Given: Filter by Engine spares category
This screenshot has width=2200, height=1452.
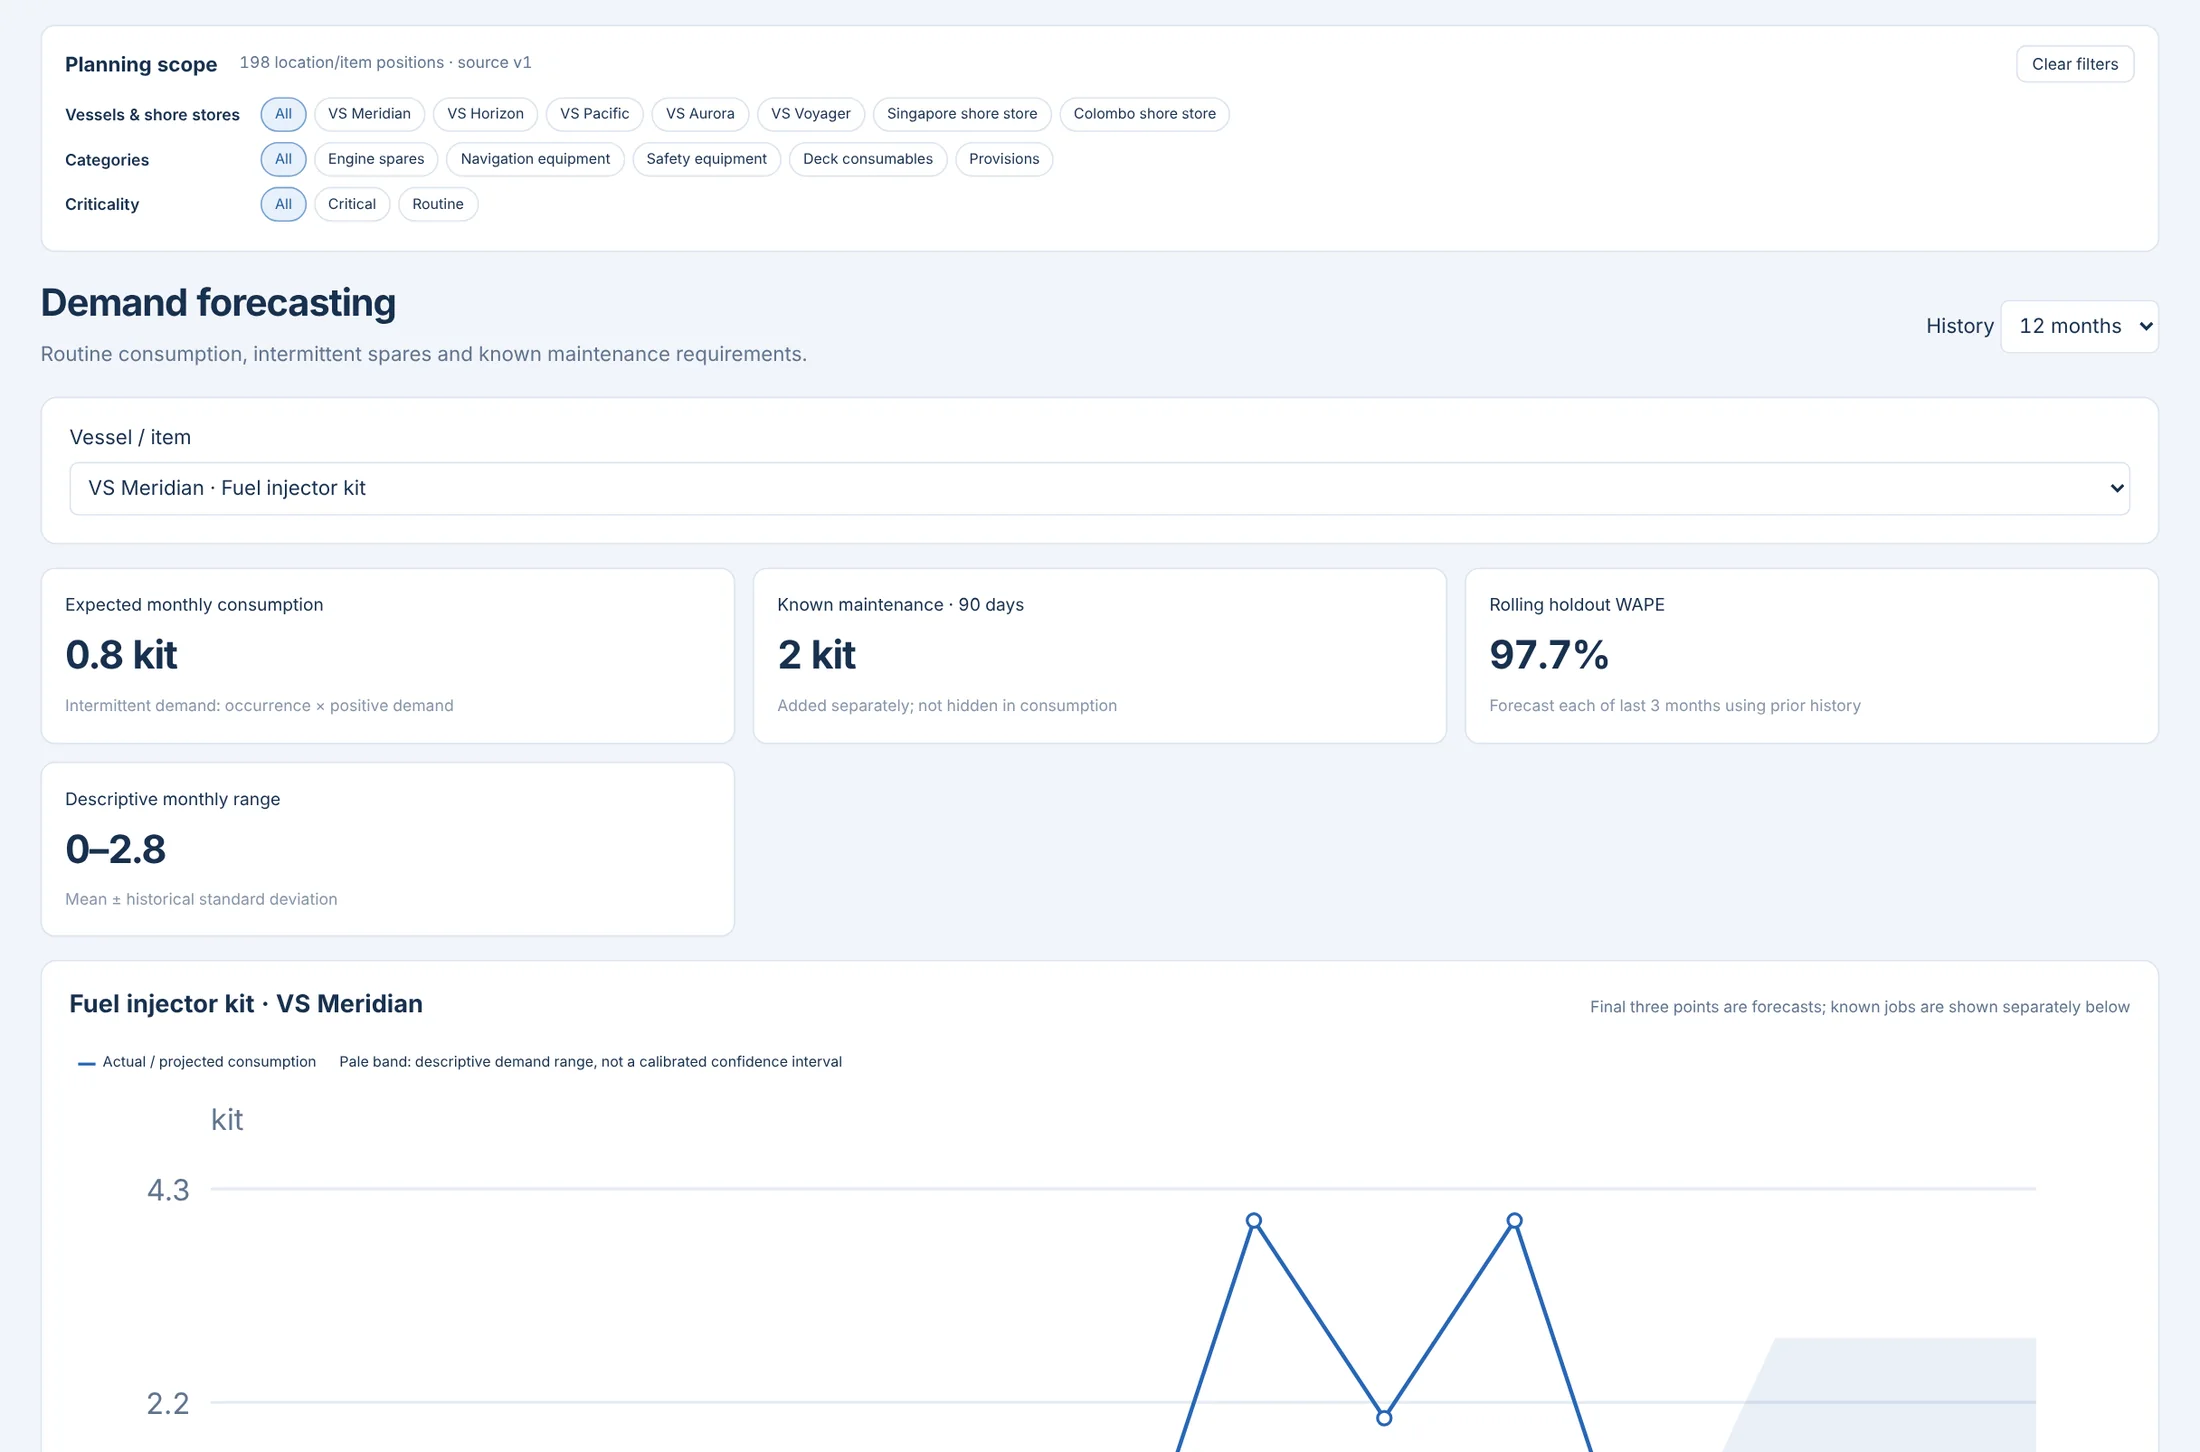Looking at the screenshot, I should 376,159.
